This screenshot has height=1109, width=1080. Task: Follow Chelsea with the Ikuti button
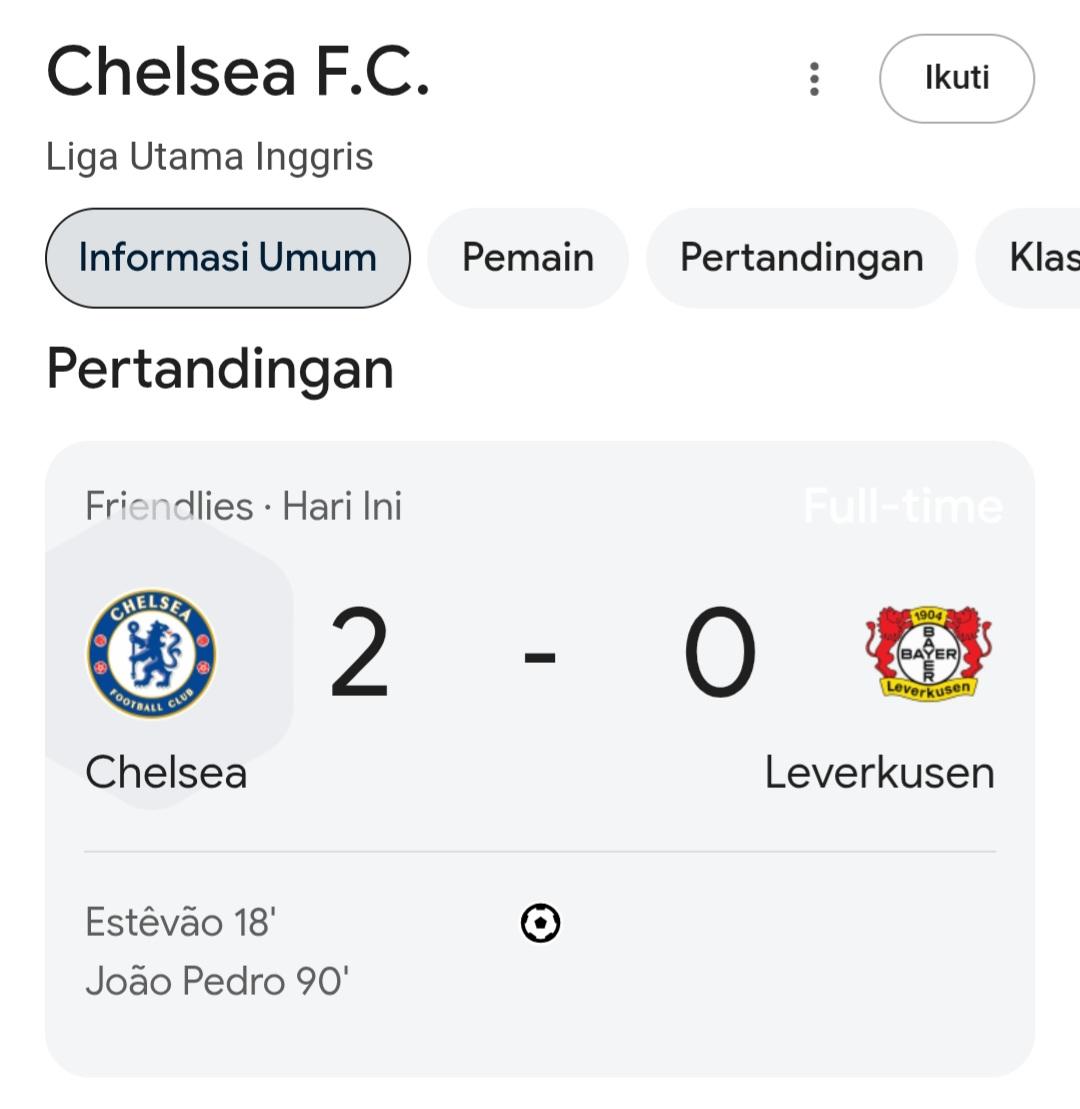[x=956, y=79]
